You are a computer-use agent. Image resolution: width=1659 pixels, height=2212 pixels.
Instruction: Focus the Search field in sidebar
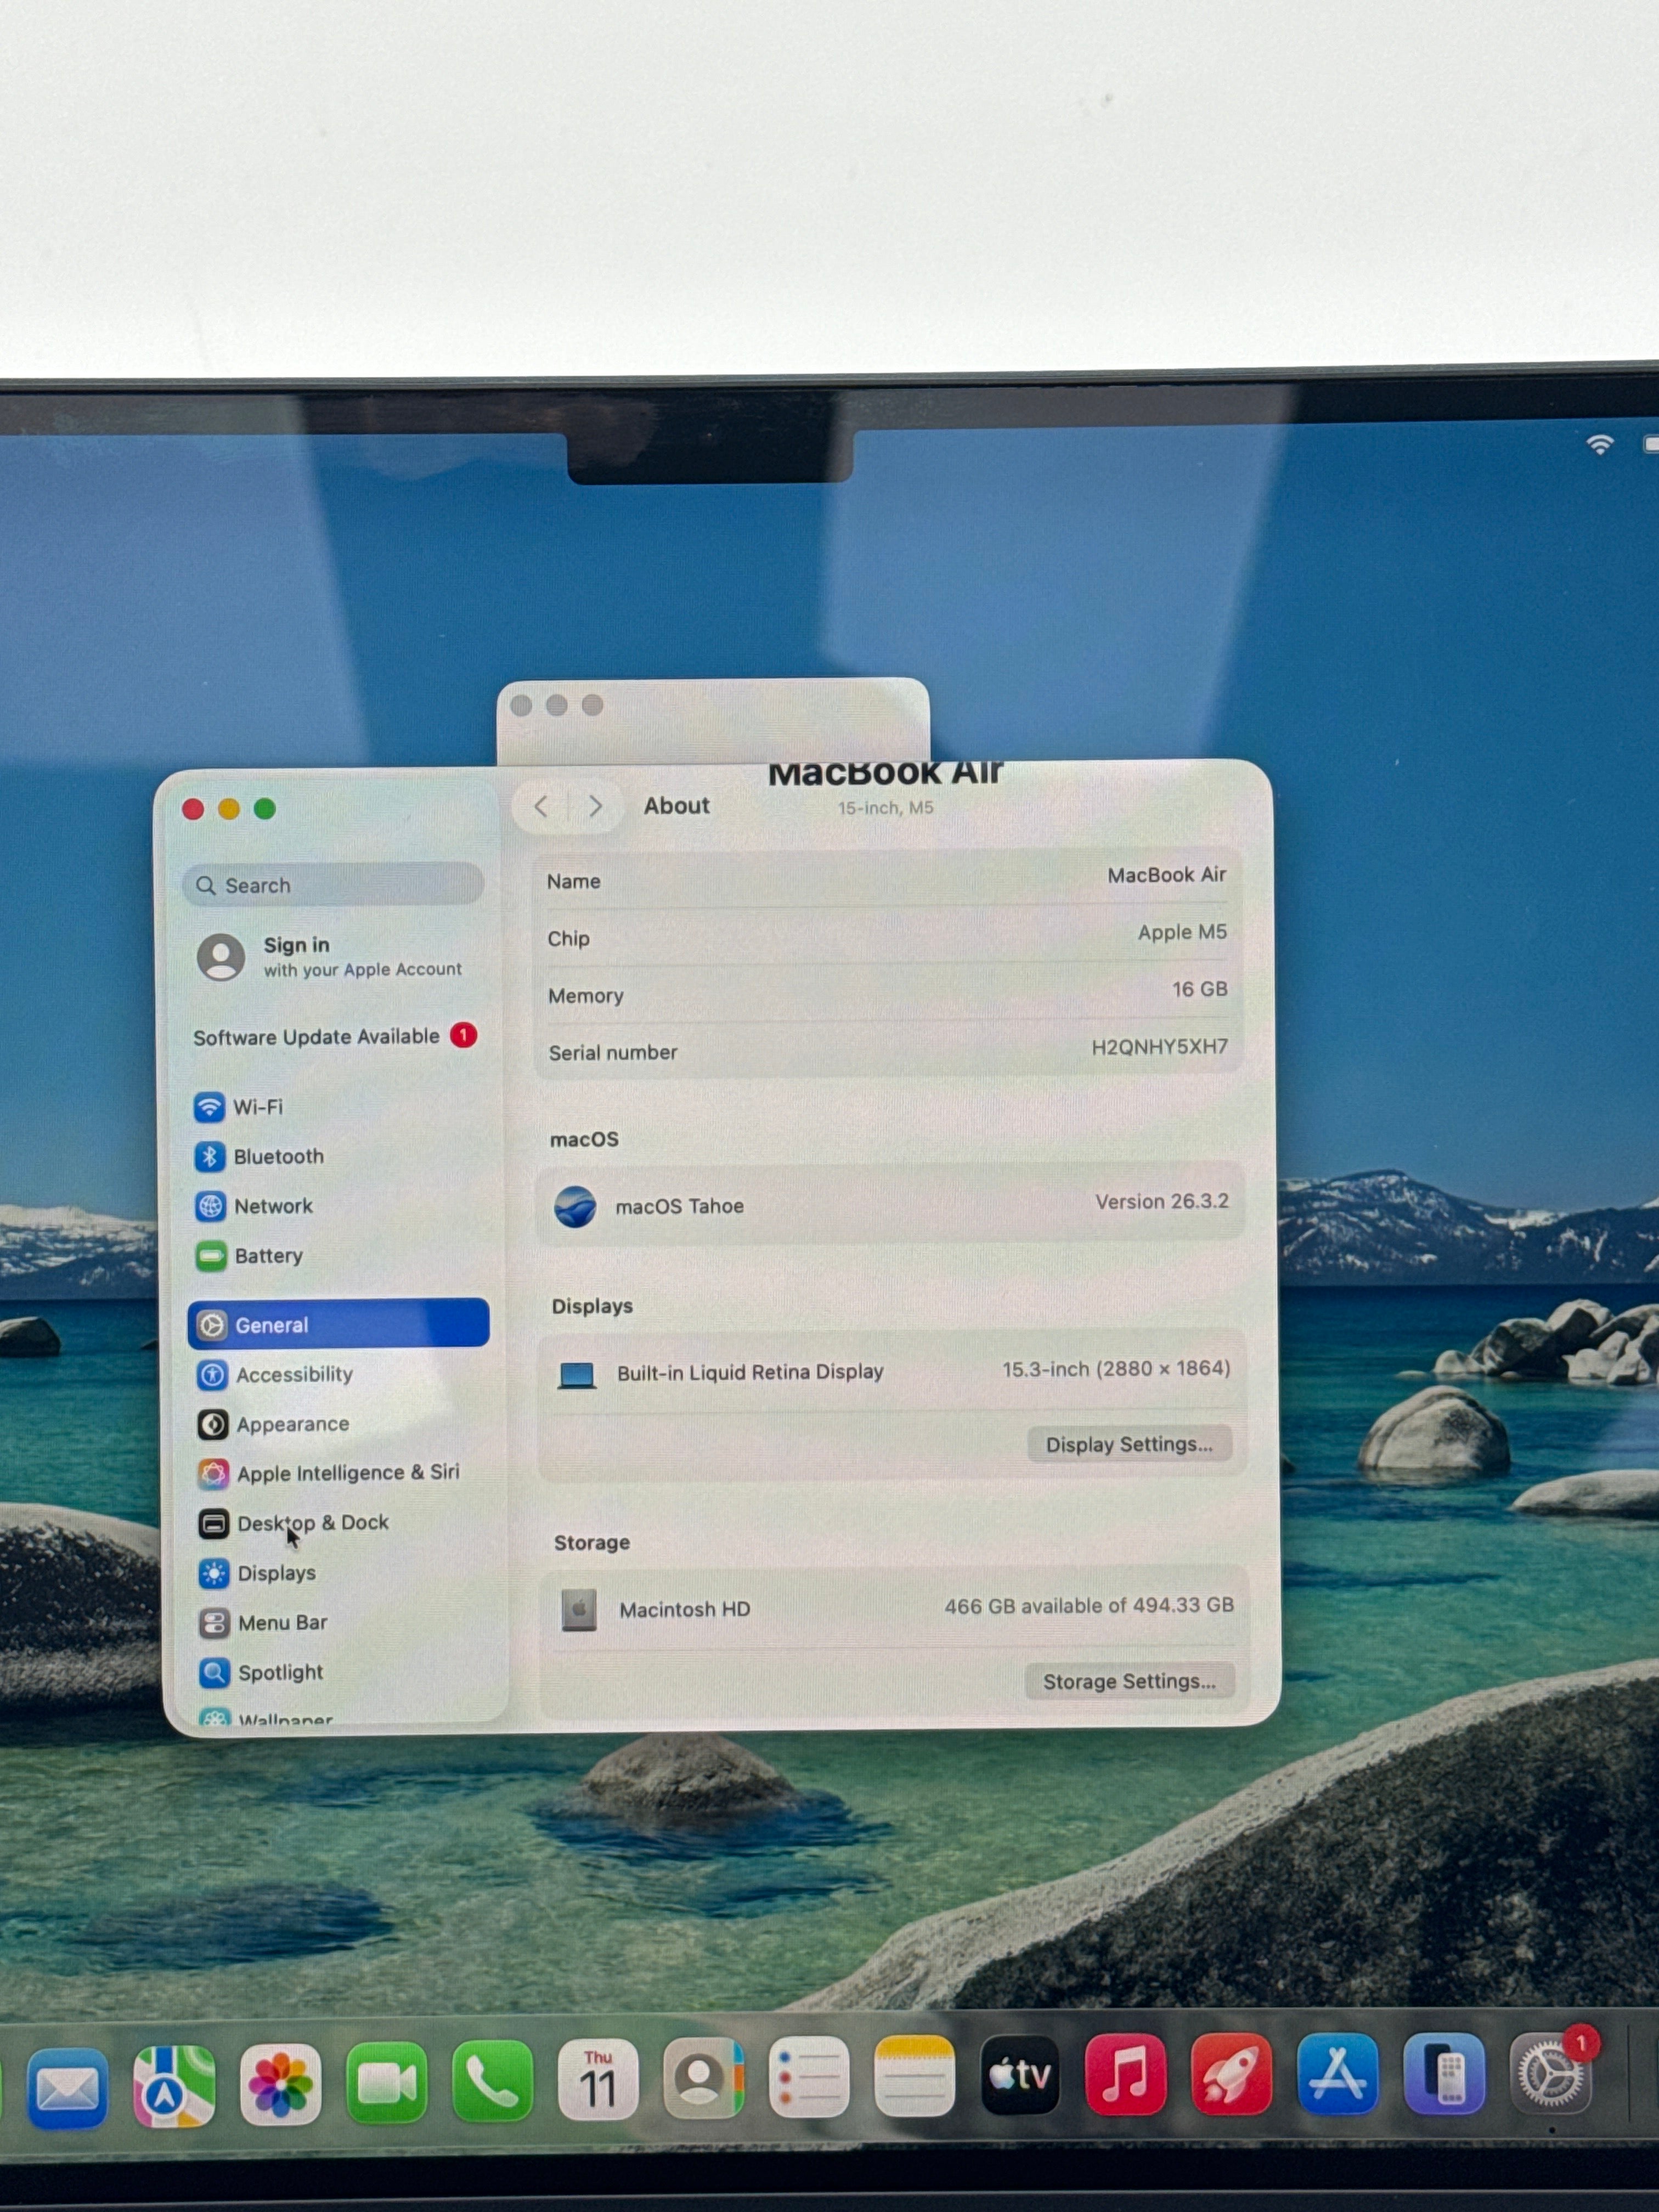click(333, 885)
